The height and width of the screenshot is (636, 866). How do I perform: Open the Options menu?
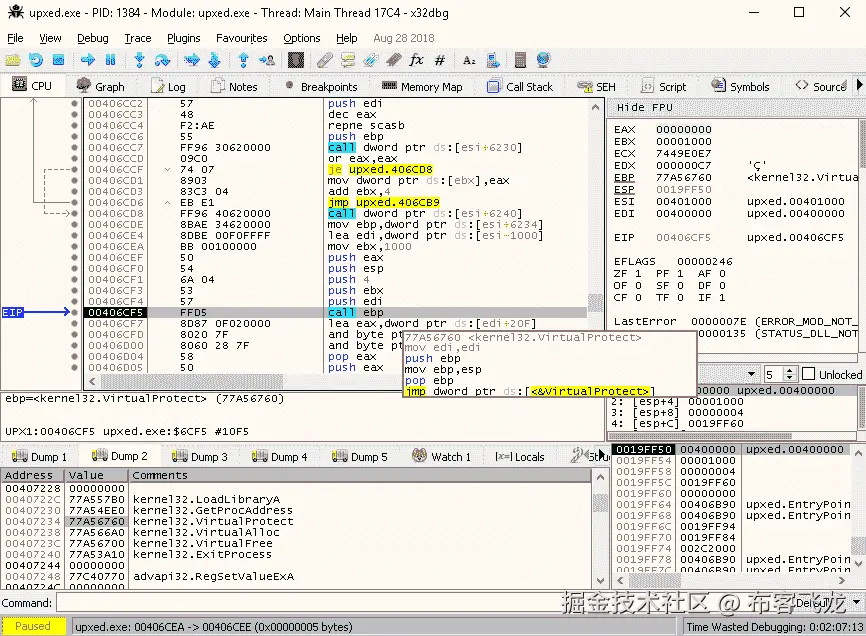click(x=302, y=38)
